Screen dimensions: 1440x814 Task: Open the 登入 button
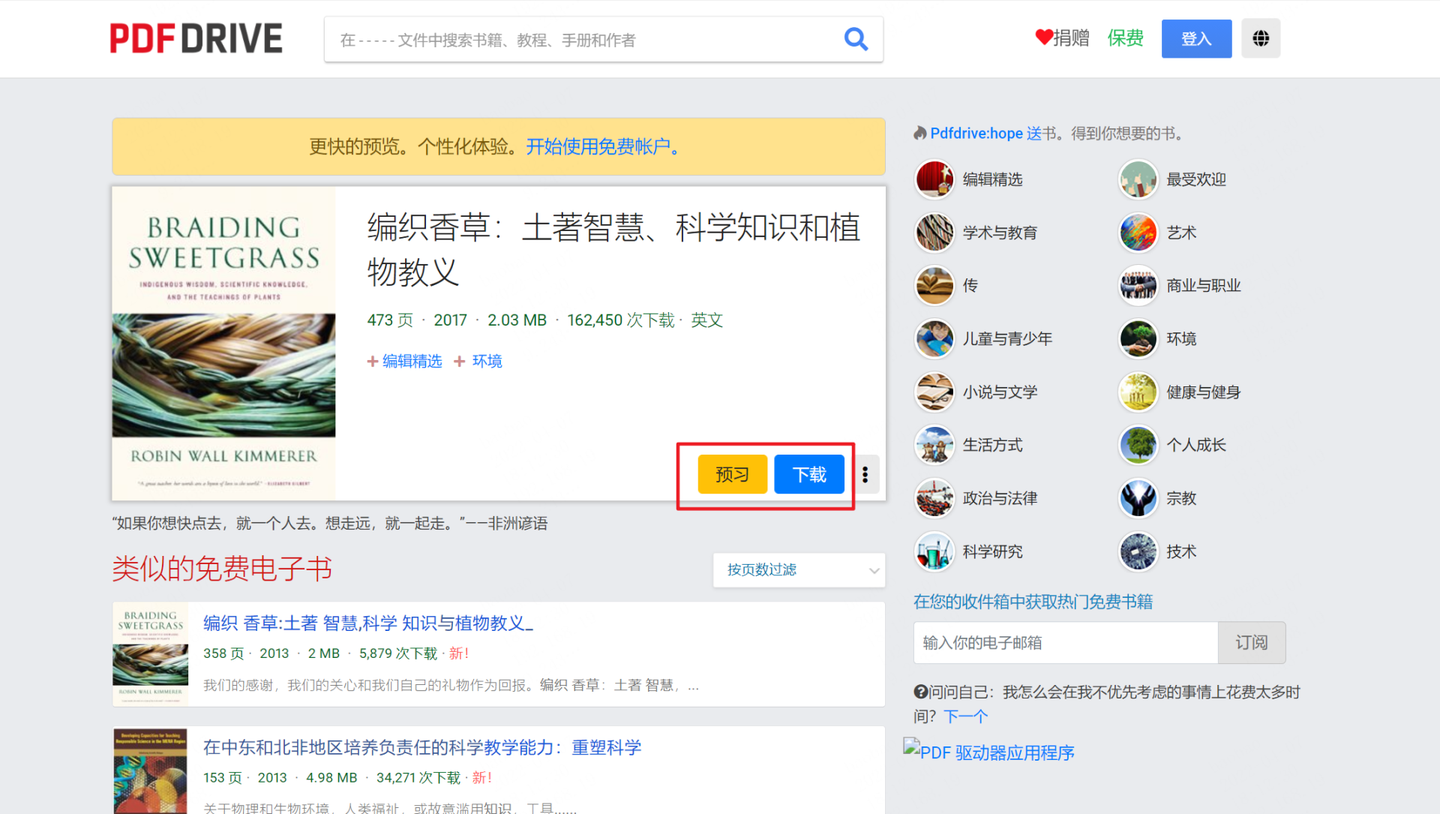tap(1196, 37)
